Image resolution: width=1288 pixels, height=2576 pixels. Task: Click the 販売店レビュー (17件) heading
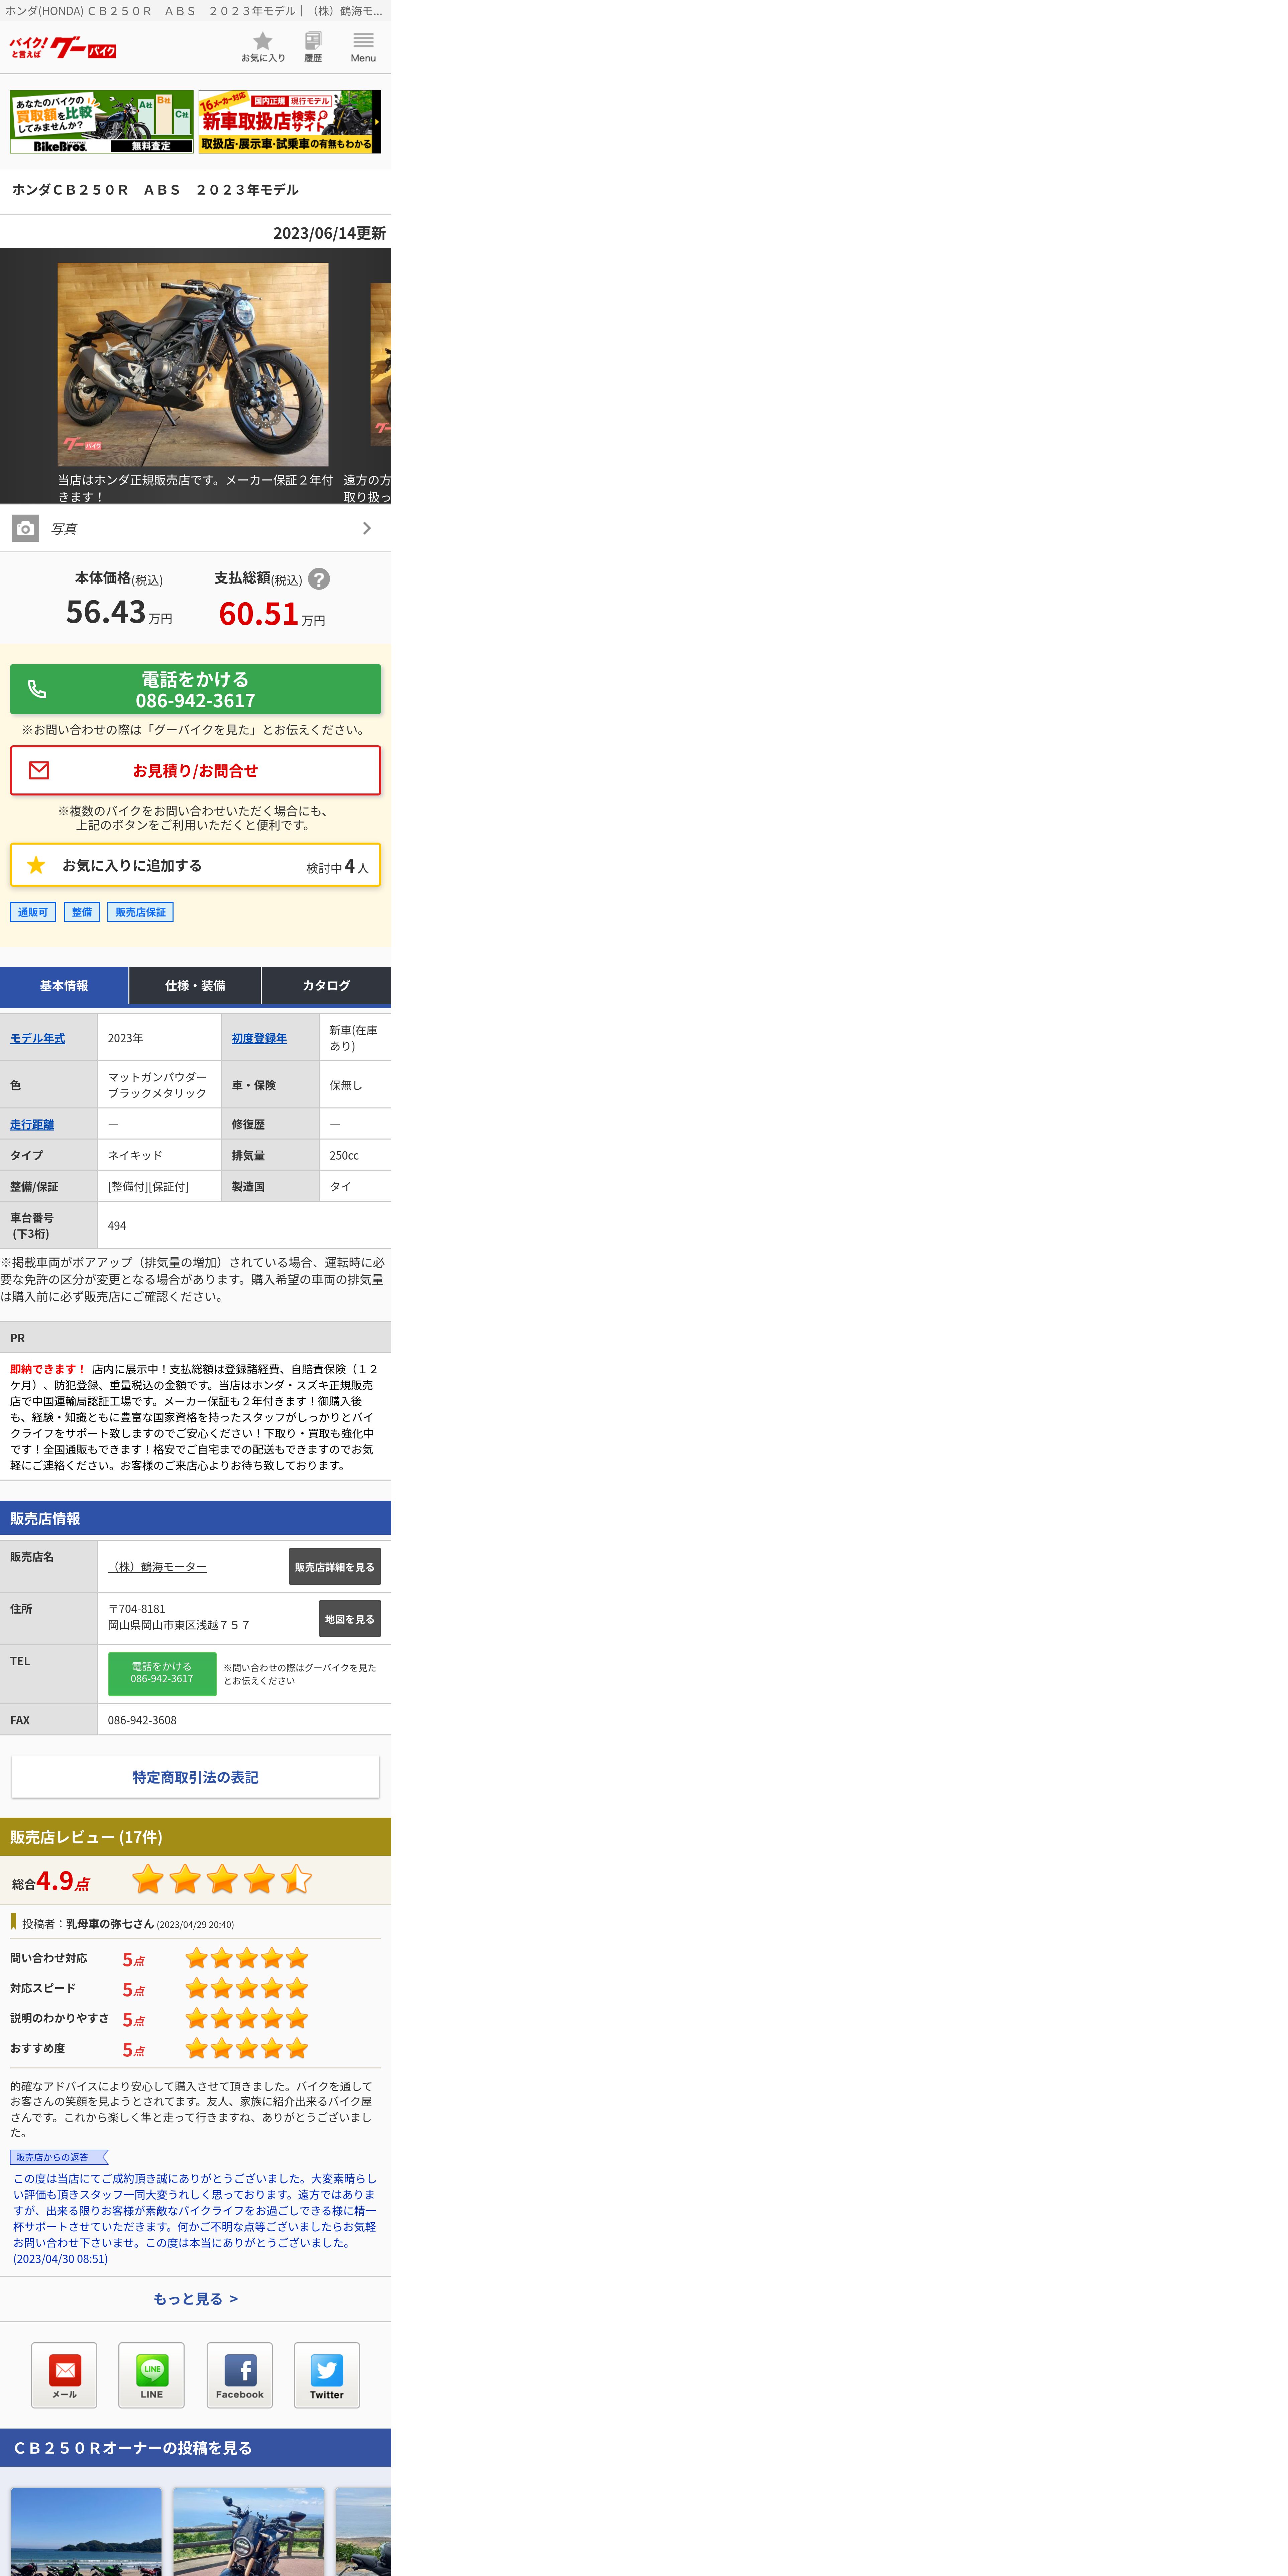86,1837
